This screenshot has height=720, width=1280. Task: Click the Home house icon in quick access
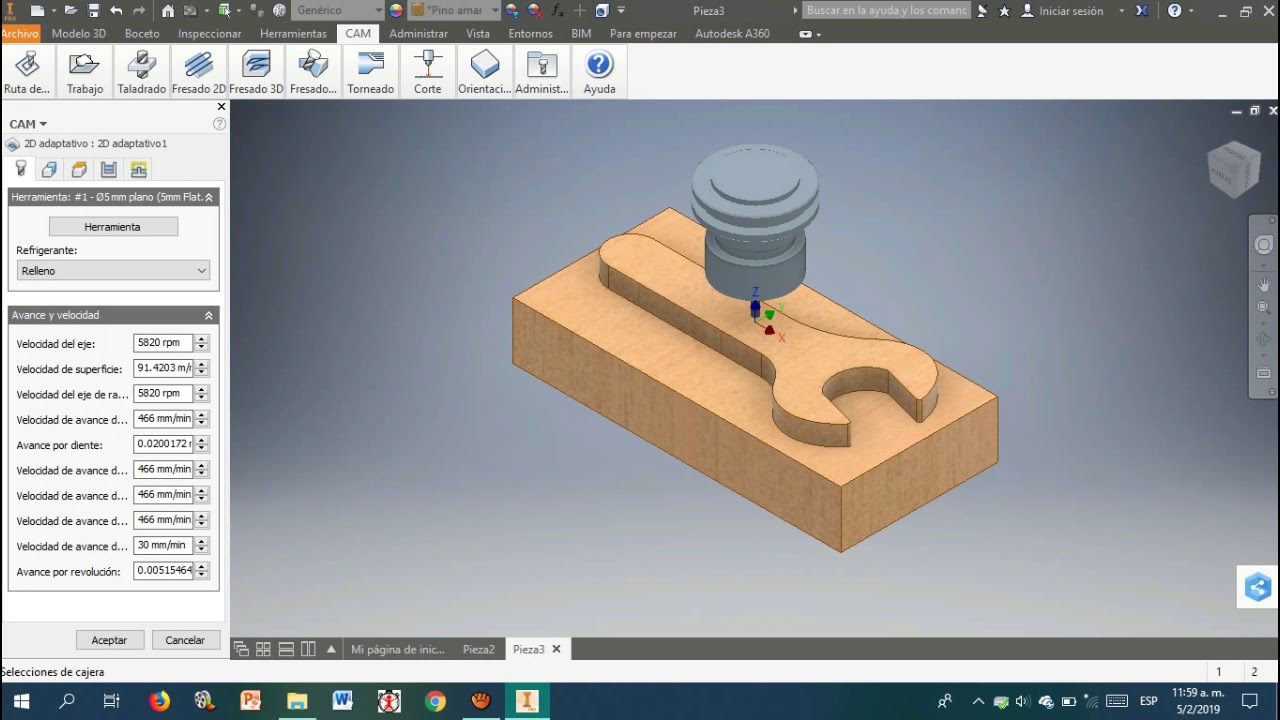(168, 11)
